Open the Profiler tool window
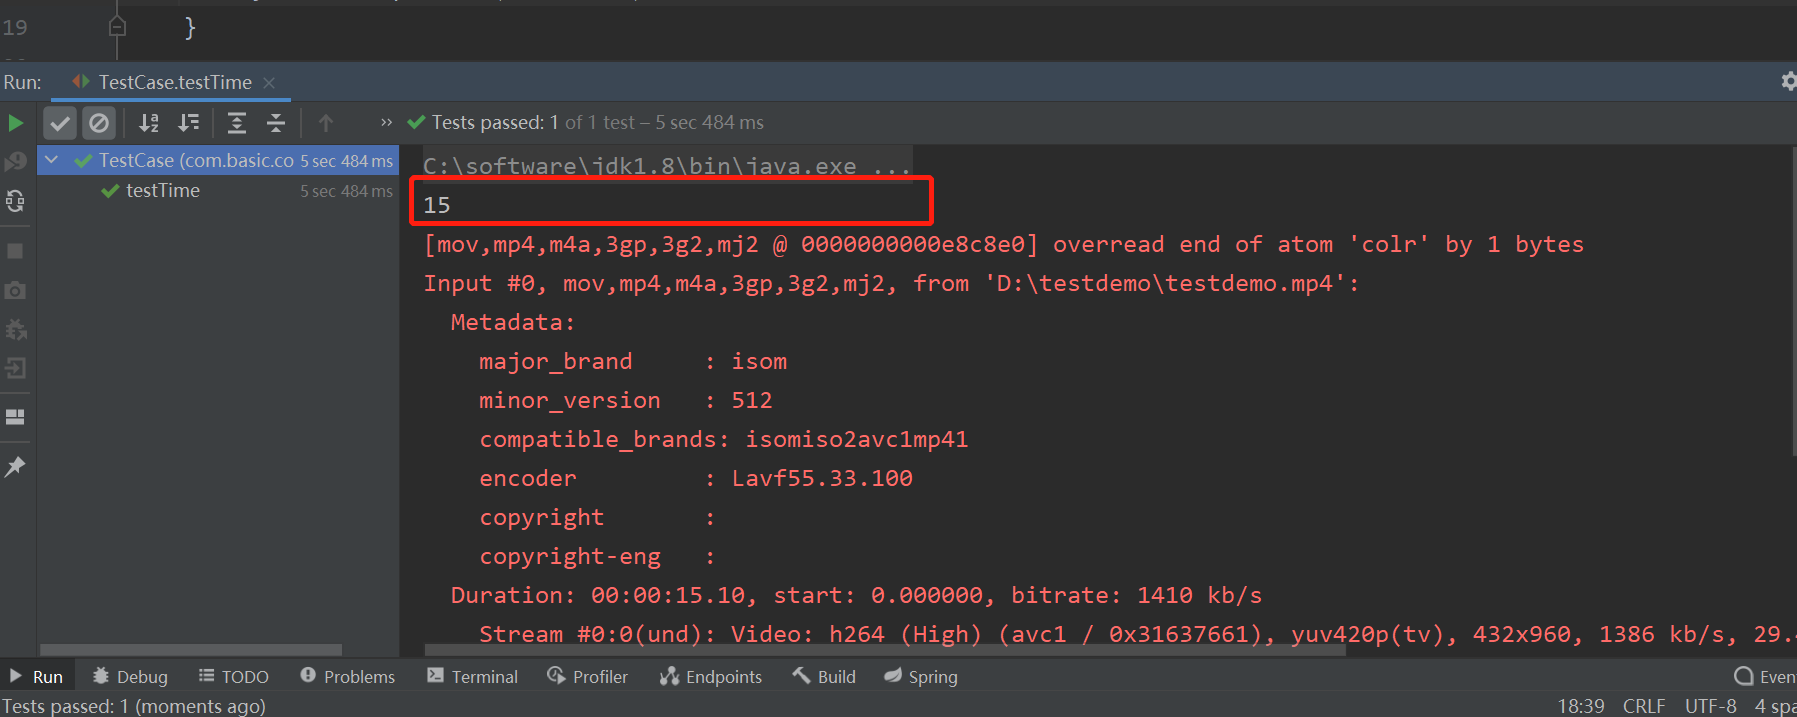 [588, 677]
